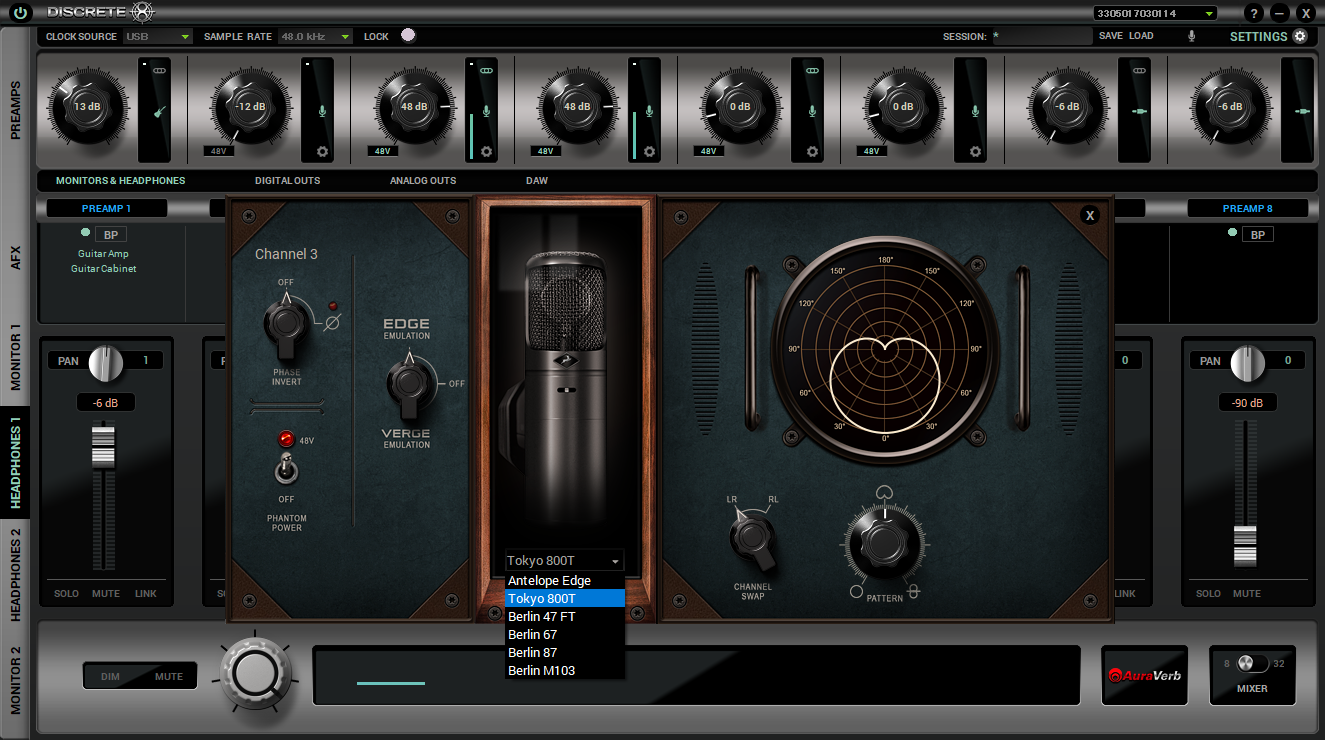Open the gear settings on the -12 dB preamp
Screen dimensions: 1325x740
(x=322, y=152)
